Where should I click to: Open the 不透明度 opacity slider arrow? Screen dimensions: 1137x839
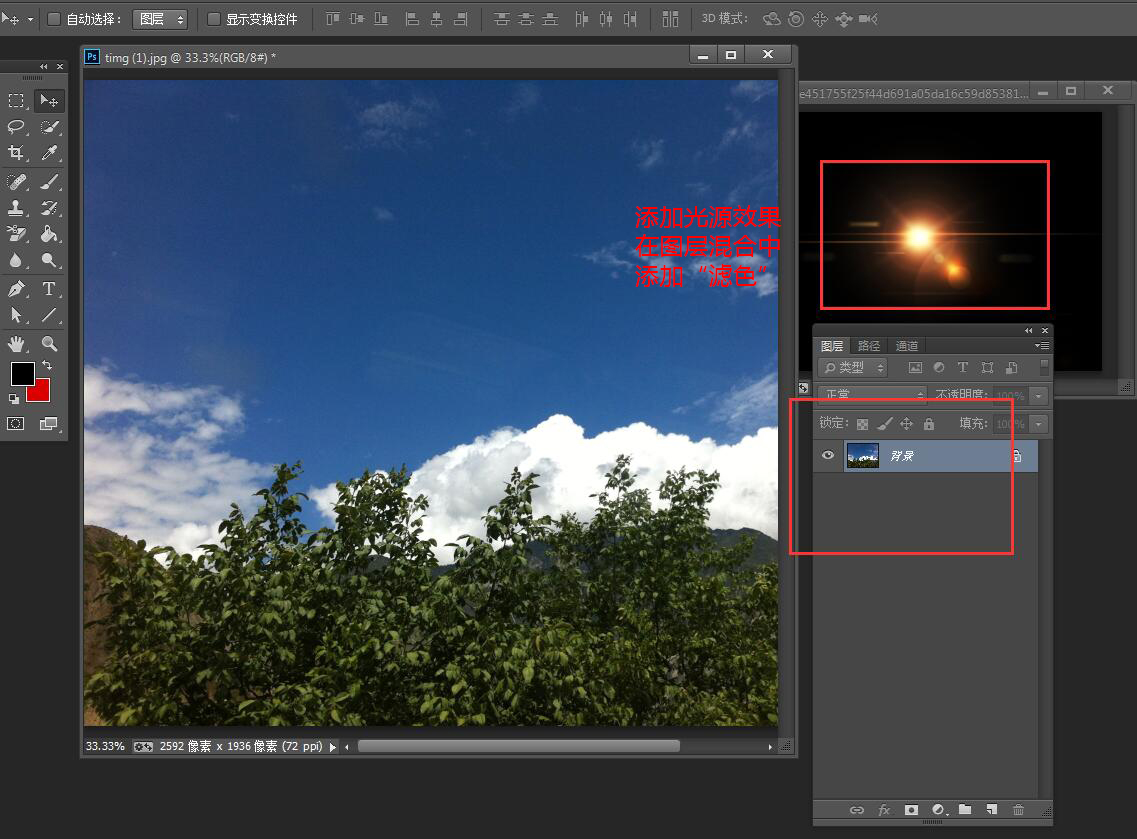click(x=1039, y=396)
